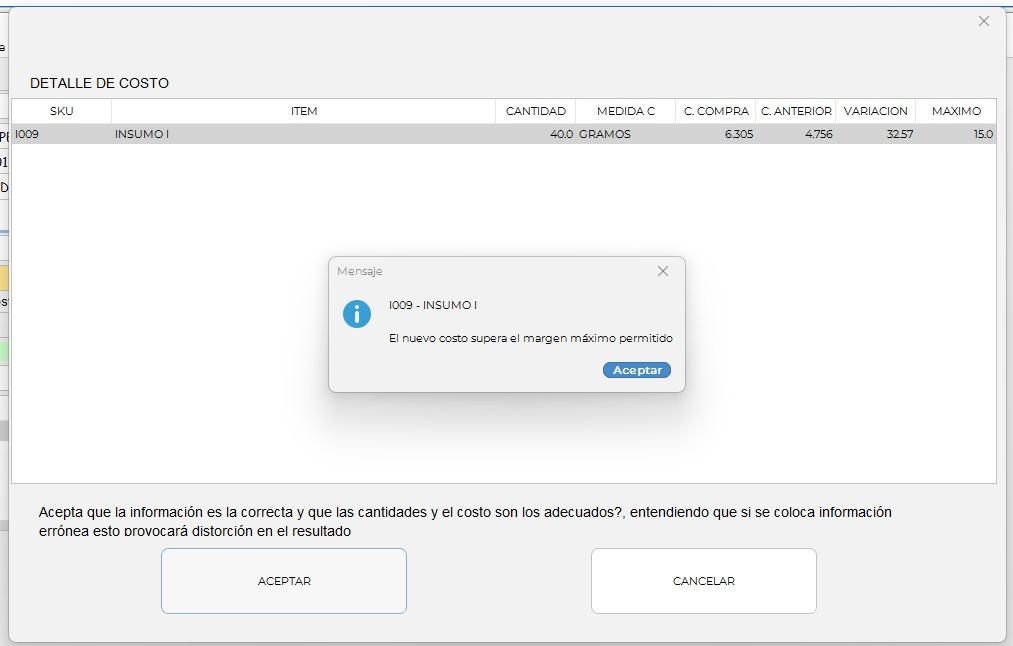Click the GRAMOS measure cell

[x=625, y=134]
